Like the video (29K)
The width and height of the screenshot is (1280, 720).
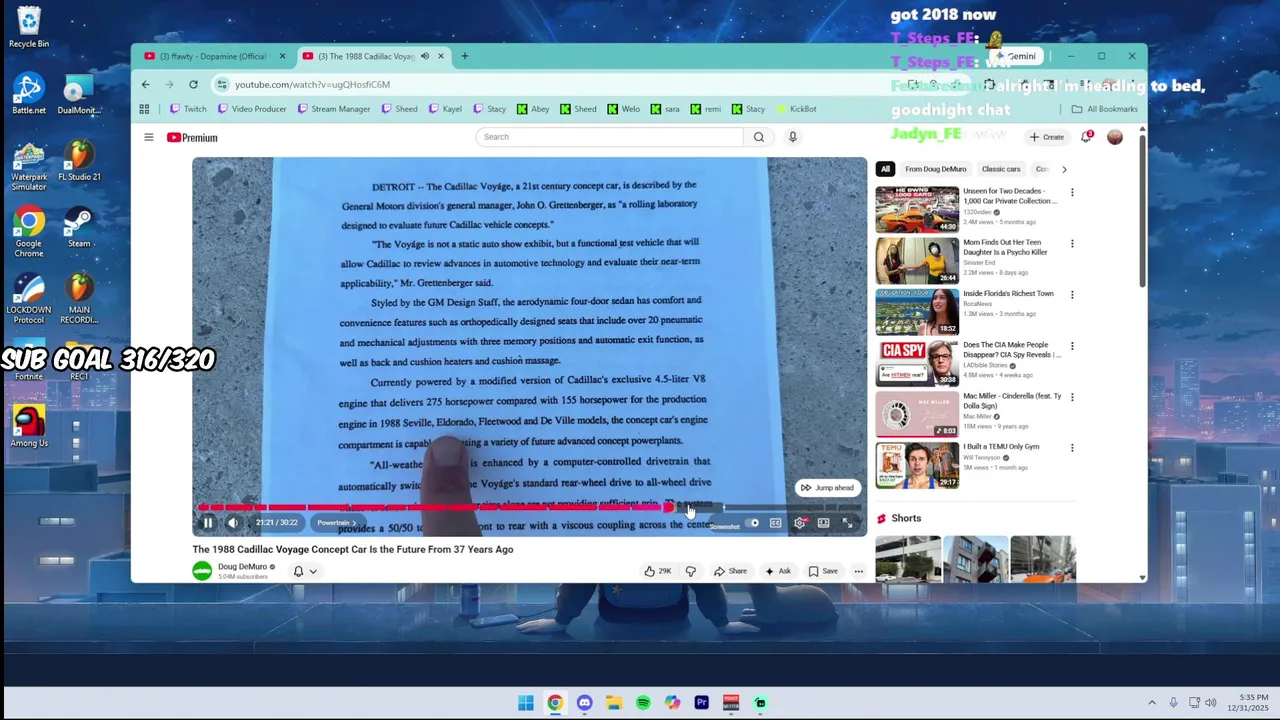658,571
